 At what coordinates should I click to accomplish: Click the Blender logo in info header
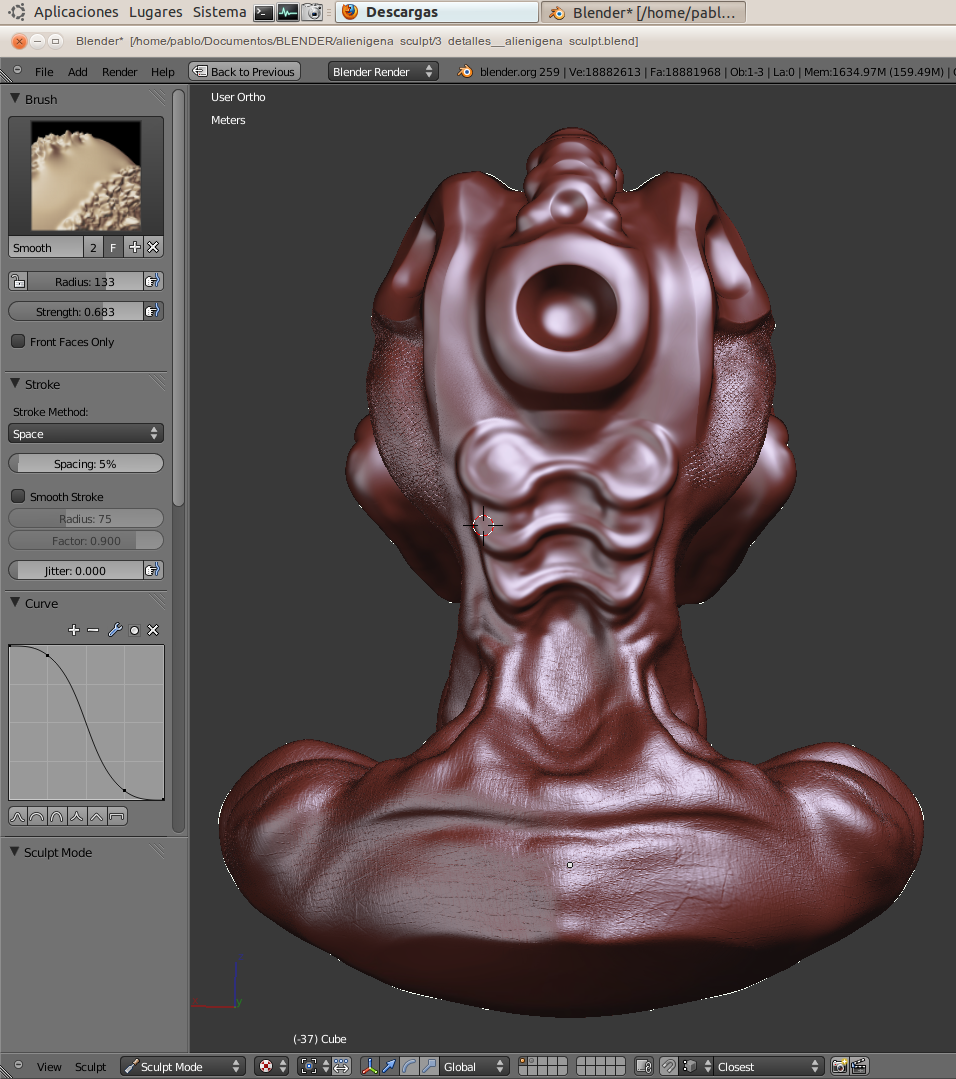(465, 72)
